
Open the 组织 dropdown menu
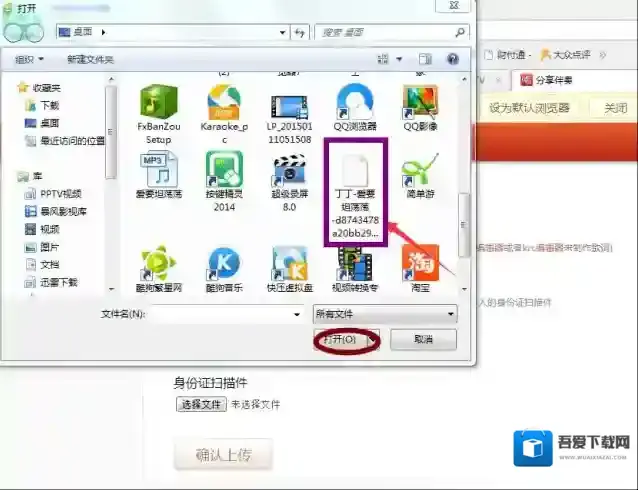click(29, 59)
